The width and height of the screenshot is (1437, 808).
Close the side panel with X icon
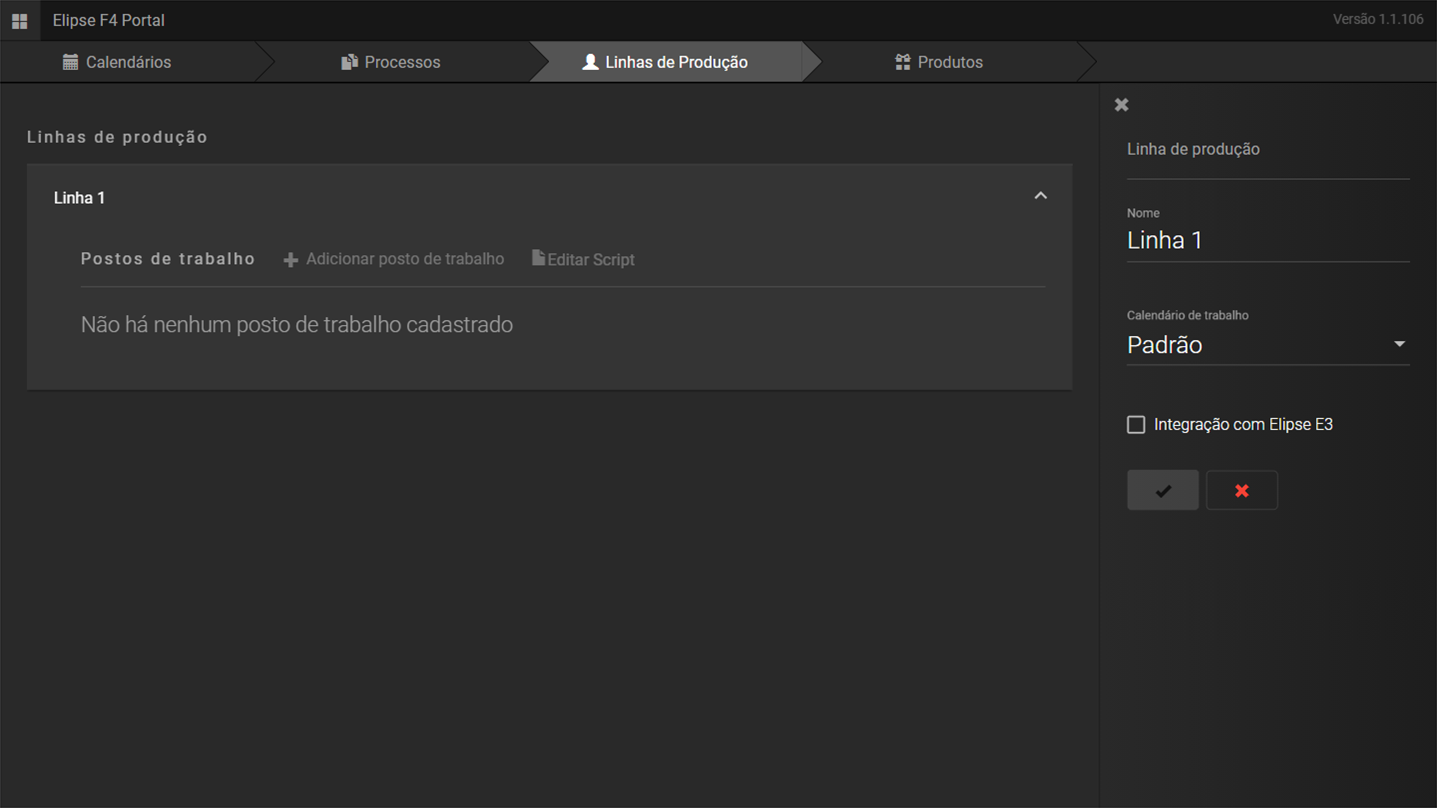(x=1122, y=105)
